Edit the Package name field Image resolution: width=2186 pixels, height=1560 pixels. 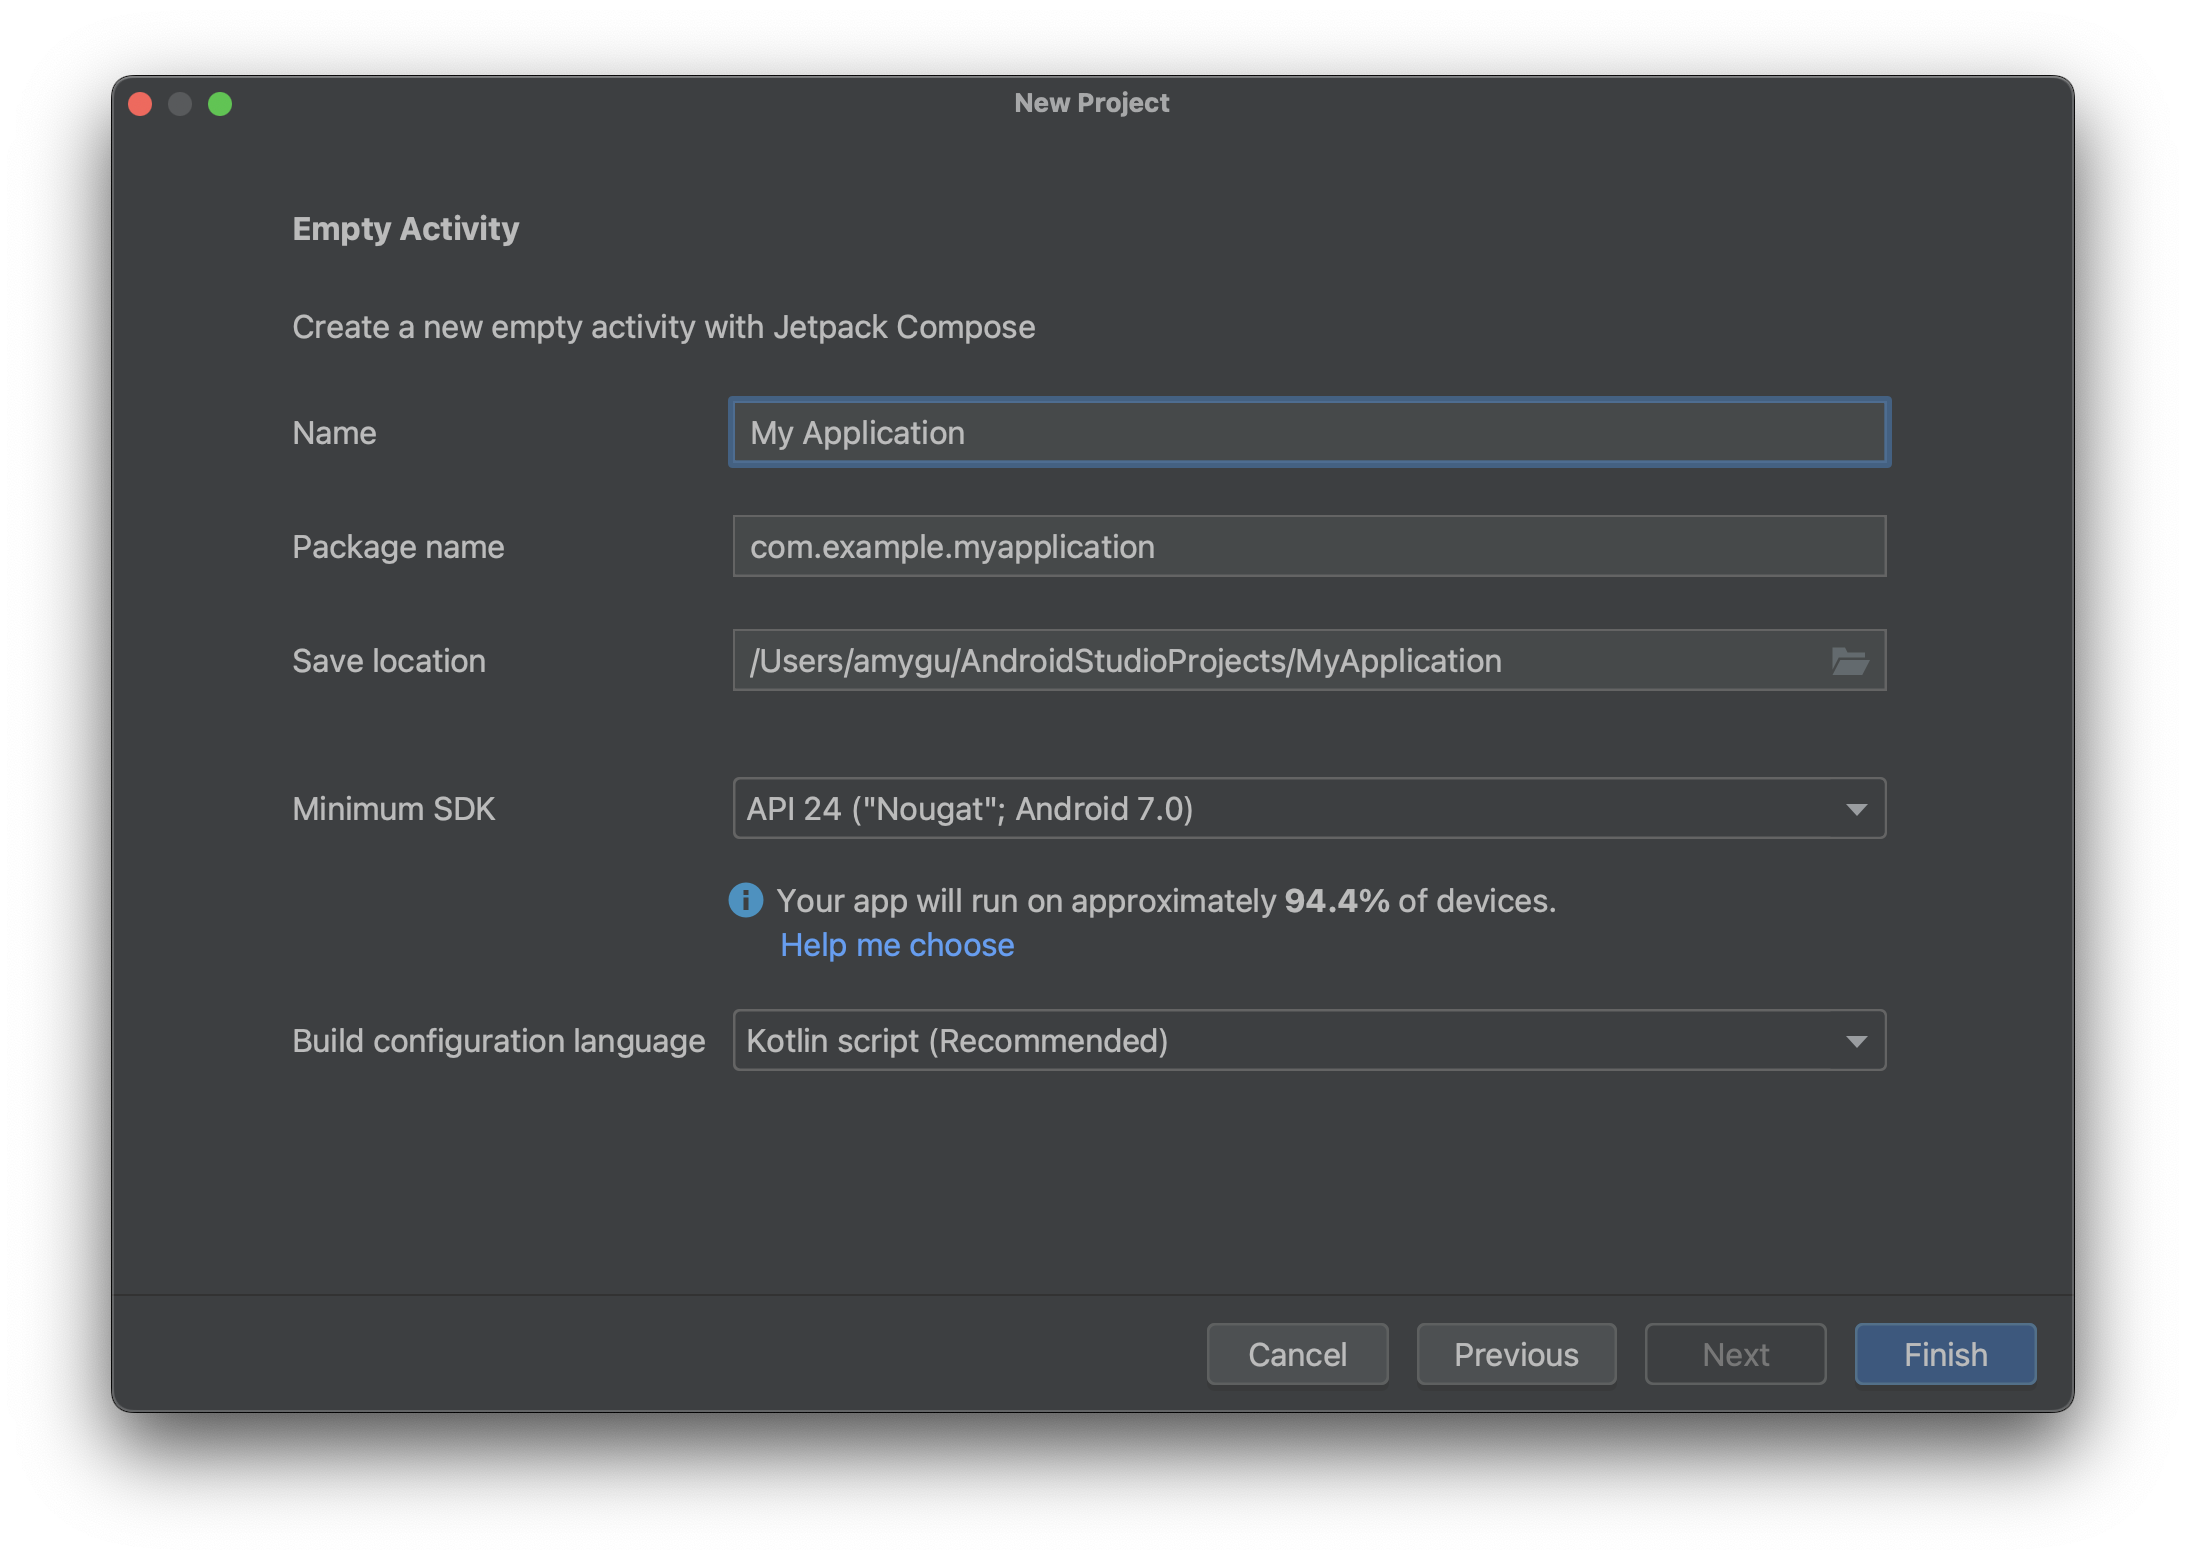click(1308, 545)
